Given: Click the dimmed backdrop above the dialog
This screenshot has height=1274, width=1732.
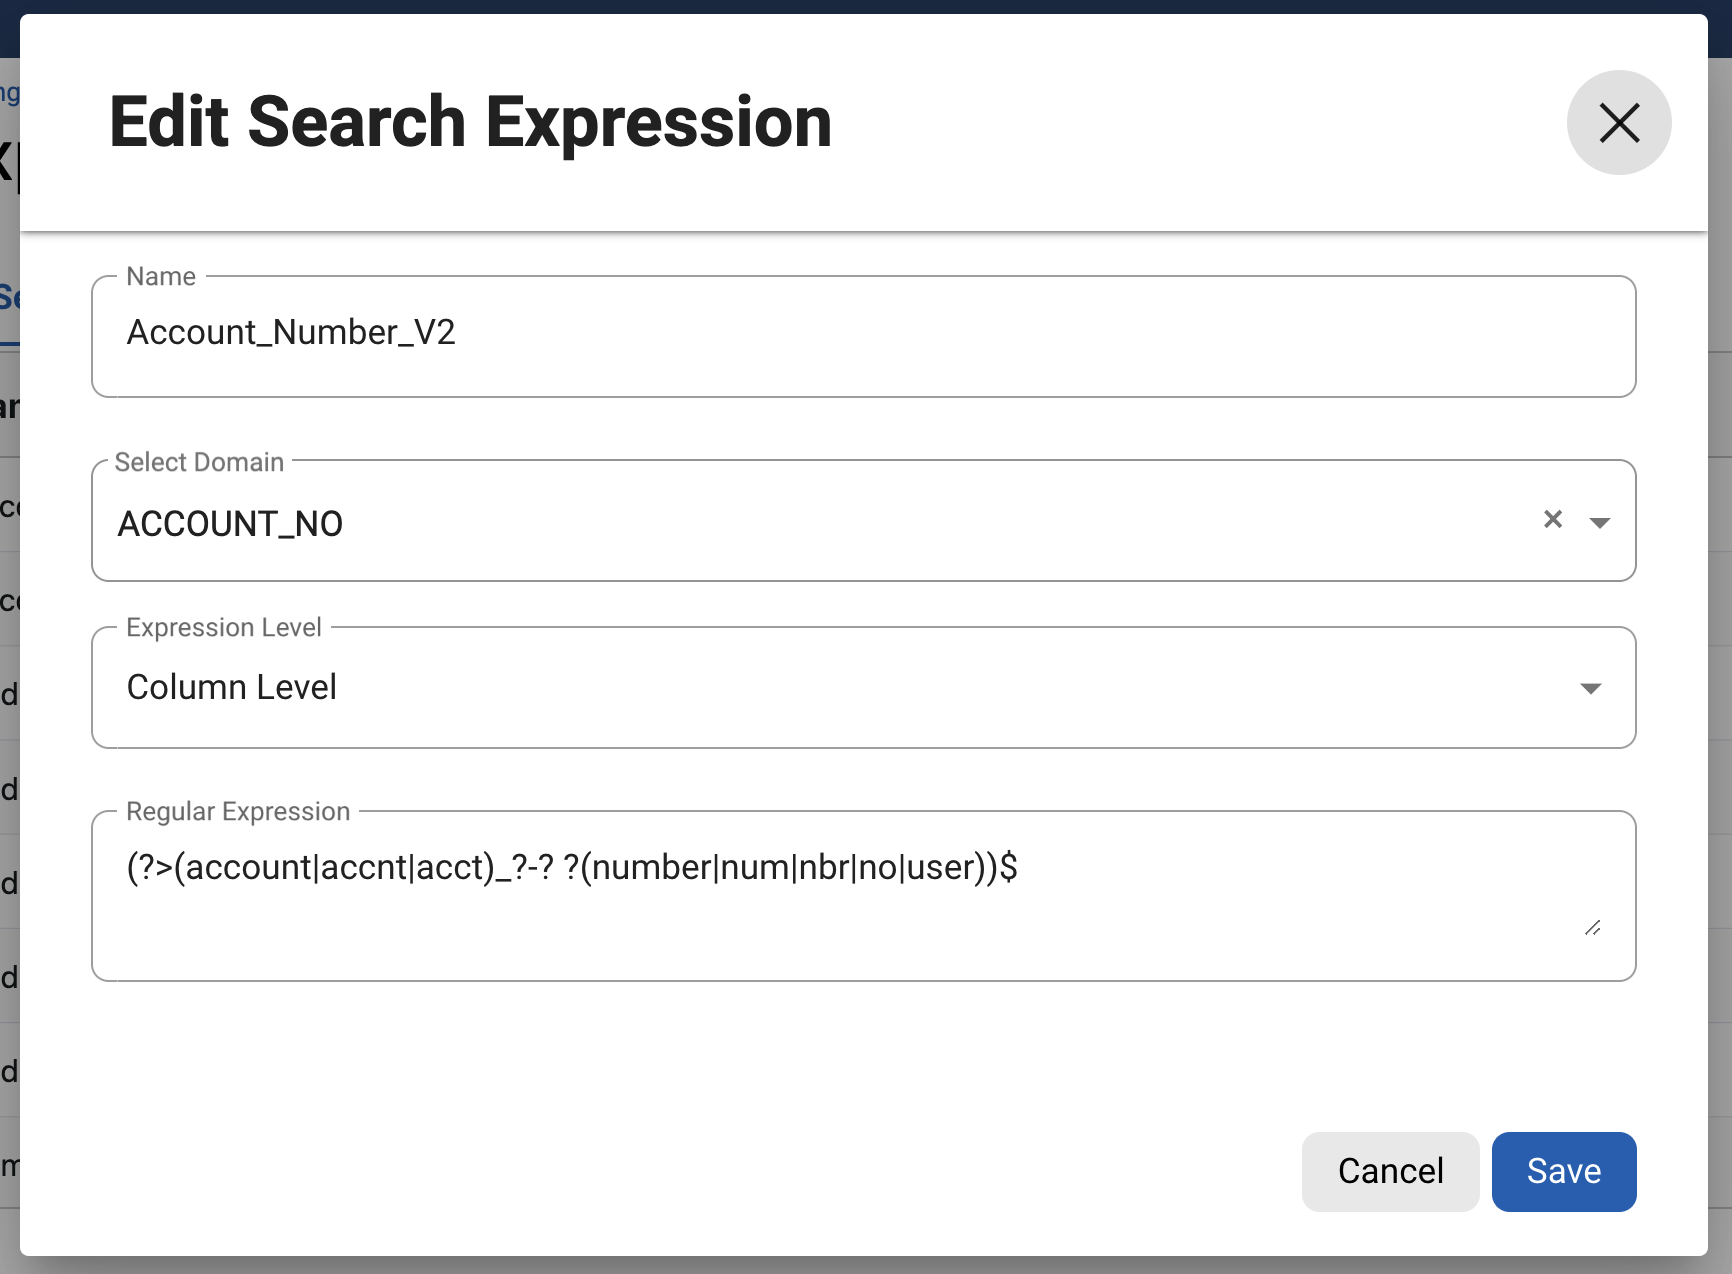Looking at the screenshot, I should point(866,6).
